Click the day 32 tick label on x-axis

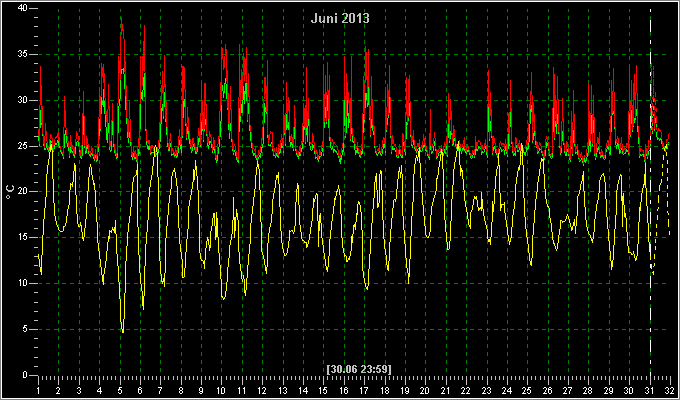pos(670,390)
